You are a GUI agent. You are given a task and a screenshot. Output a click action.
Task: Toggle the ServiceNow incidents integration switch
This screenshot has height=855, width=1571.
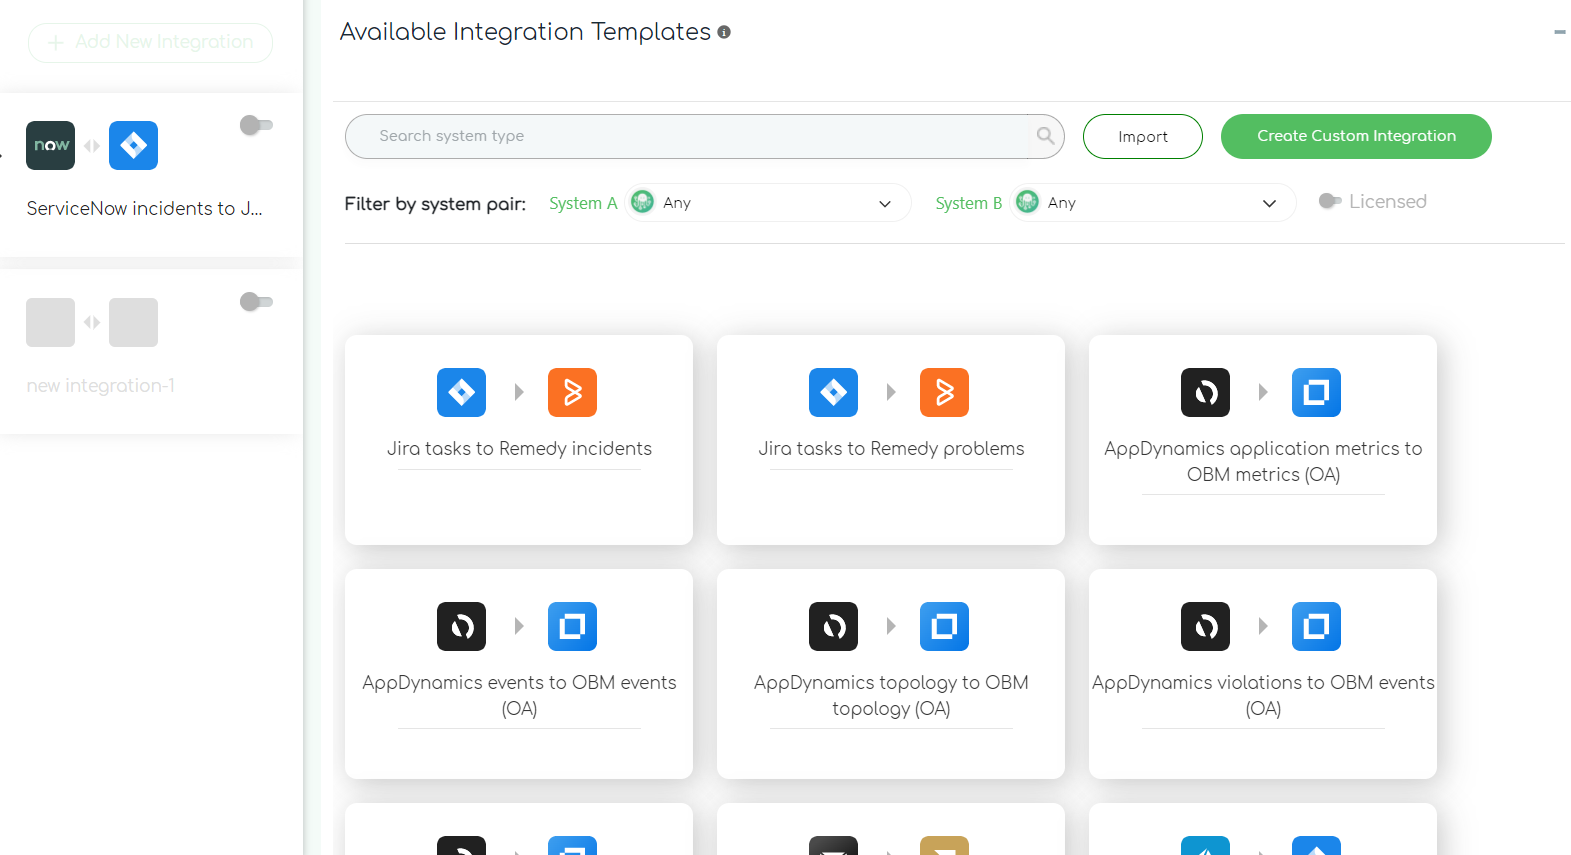tap(256, 125)
